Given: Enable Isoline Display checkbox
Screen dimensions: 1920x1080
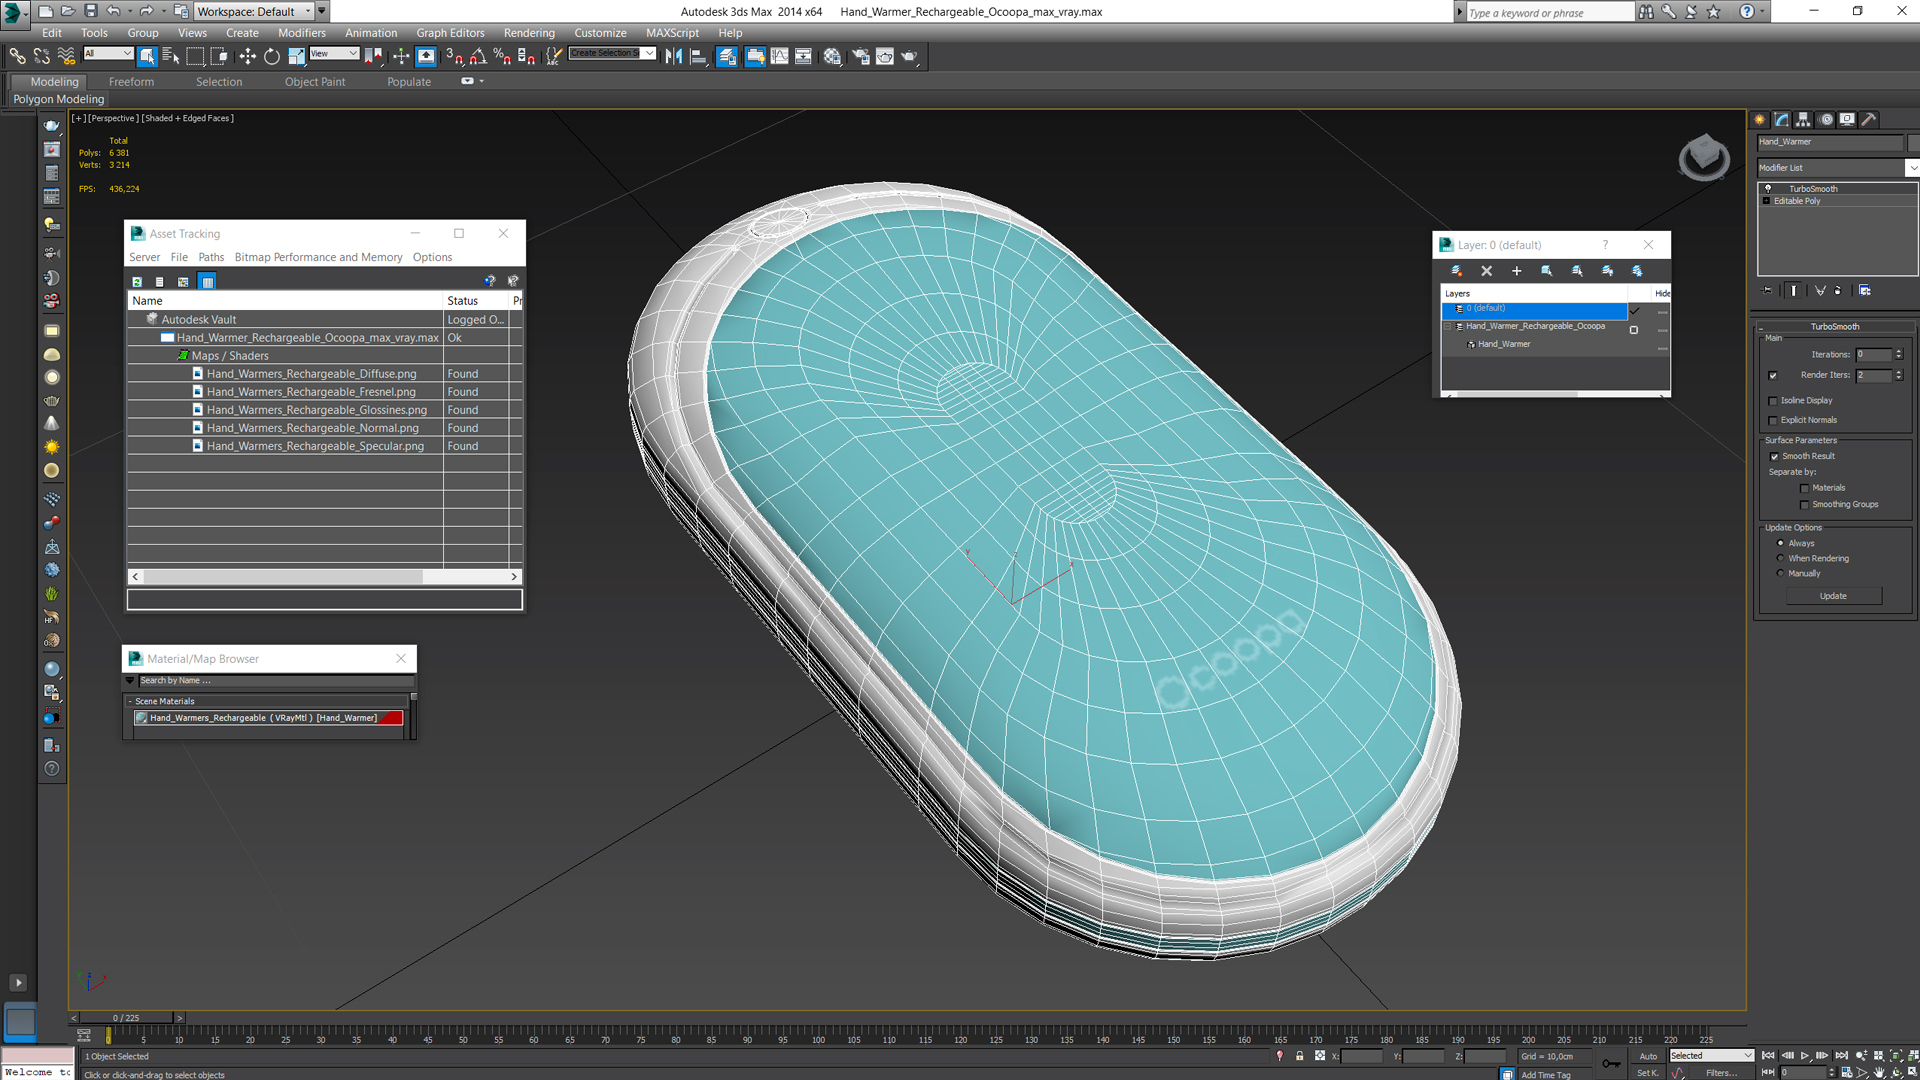Looking at the screenshot, I should (1773, 401).
